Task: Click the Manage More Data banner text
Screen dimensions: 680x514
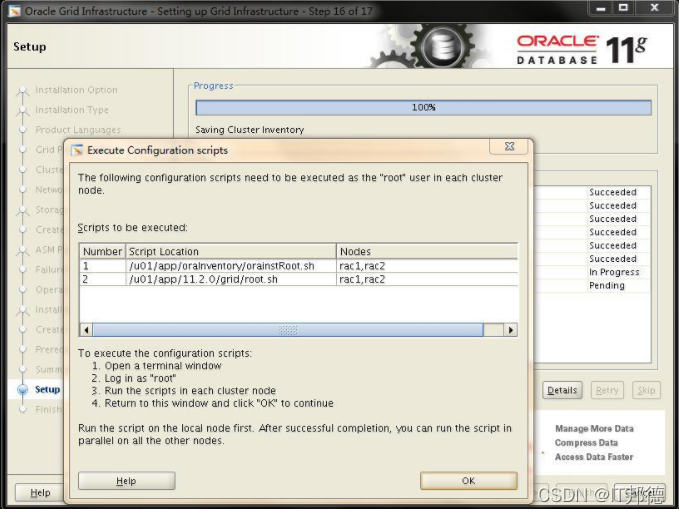Action: coord(594,429)
